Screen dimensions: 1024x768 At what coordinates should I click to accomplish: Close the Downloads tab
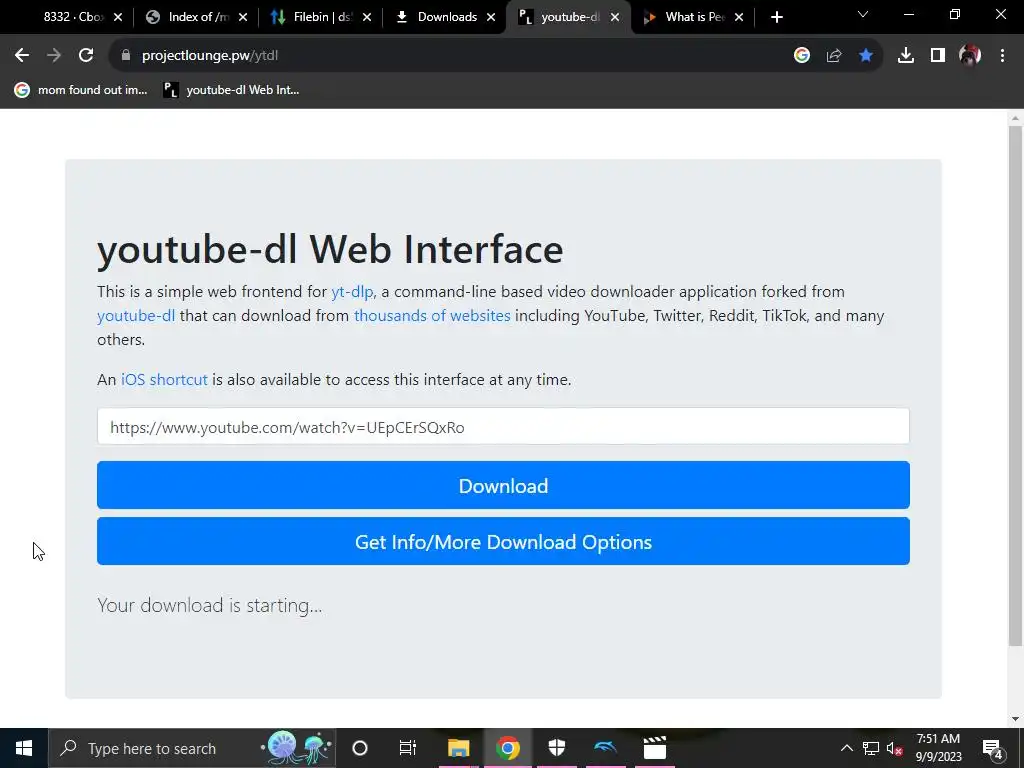pos(491,17)
